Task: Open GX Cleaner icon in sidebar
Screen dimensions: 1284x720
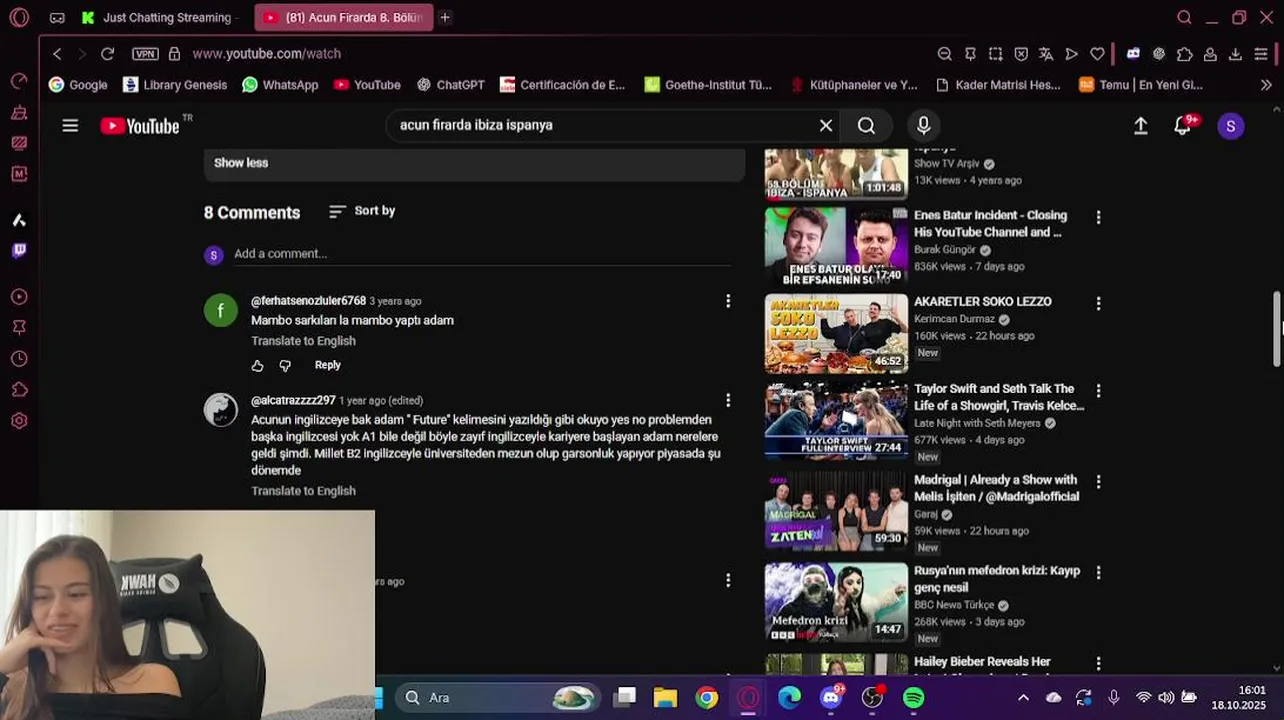Action: click(x=19, y=112)
